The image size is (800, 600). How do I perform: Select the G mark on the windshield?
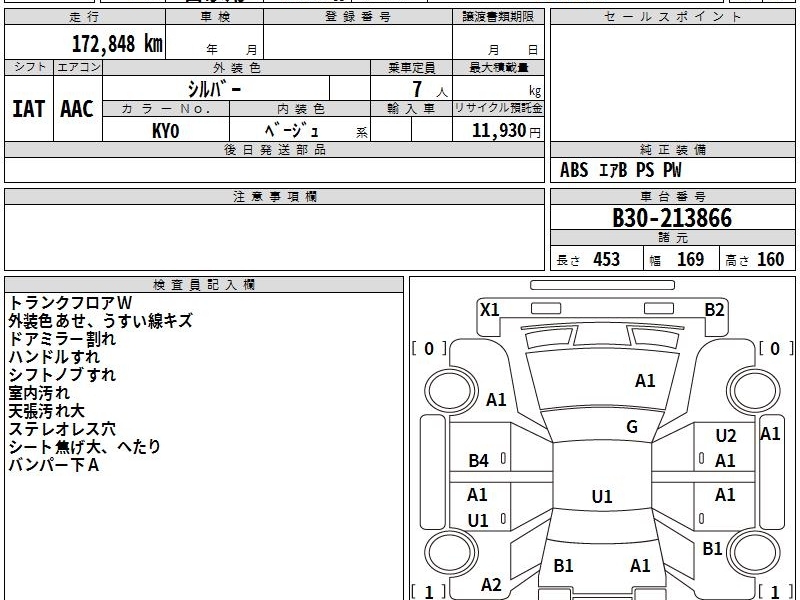[632, 427]
